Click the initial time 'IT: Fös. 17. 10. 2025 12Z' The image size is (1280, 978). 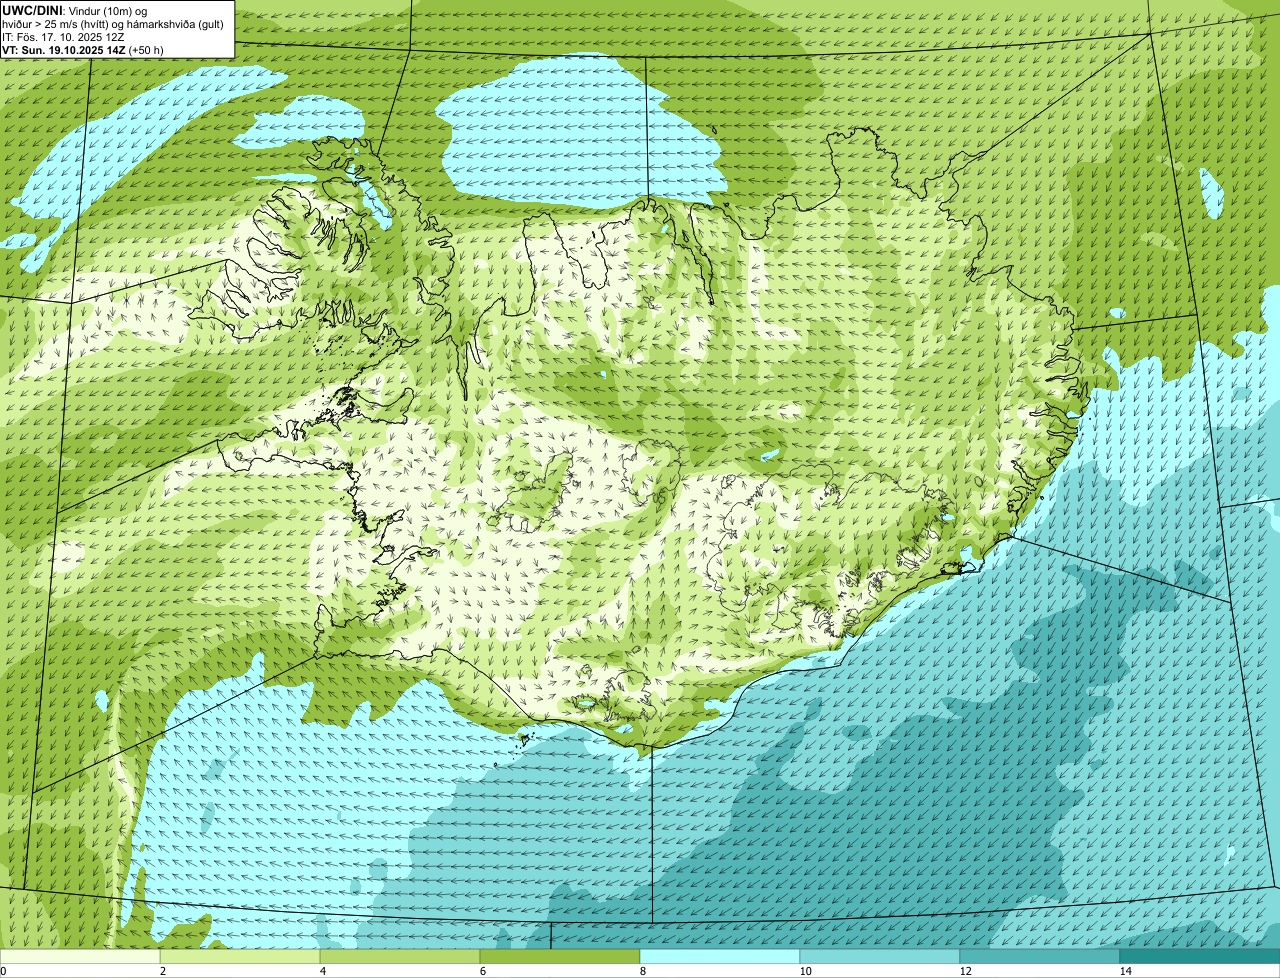point(63,36)
